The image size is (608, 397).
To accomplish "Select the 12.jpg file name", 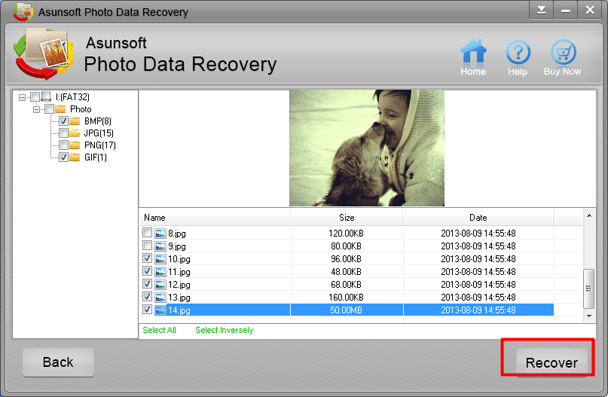I will pos(179,285).
